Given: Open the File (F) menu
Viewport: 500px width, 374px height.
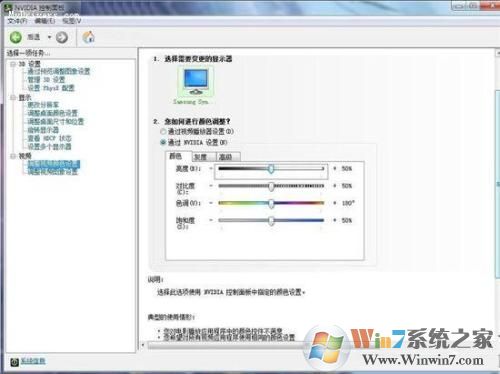Looking at the screenshot, I should pos(17,21).
